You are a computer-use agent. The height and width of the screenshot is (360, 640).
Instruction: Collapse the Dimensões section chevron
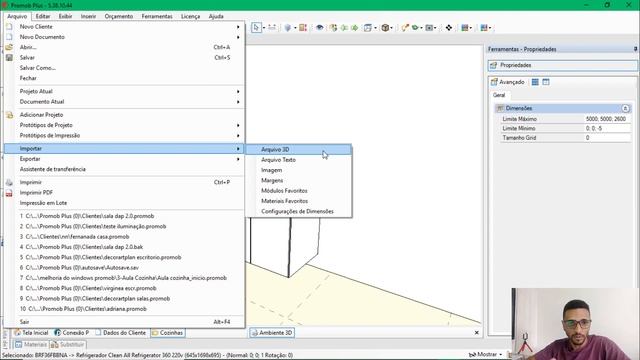point(625,108)
